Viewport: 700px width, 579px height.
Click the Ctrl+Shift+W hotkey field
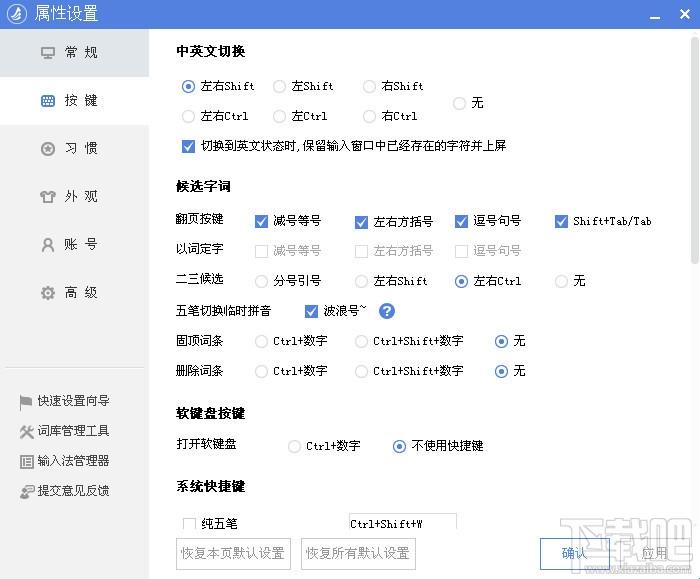[403, 522]
